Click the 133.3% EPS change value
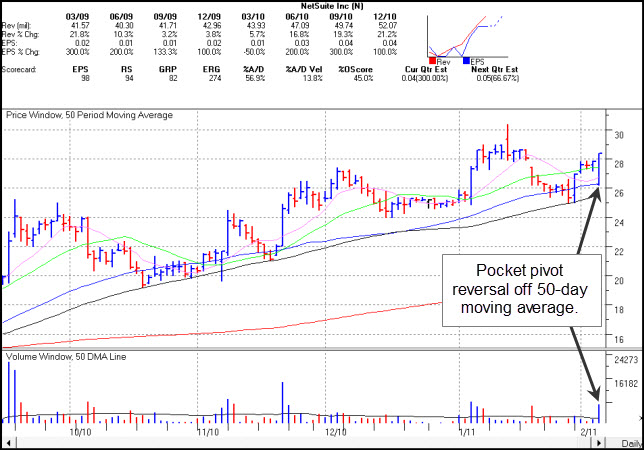644x450 pixels. tap(165, 52)
